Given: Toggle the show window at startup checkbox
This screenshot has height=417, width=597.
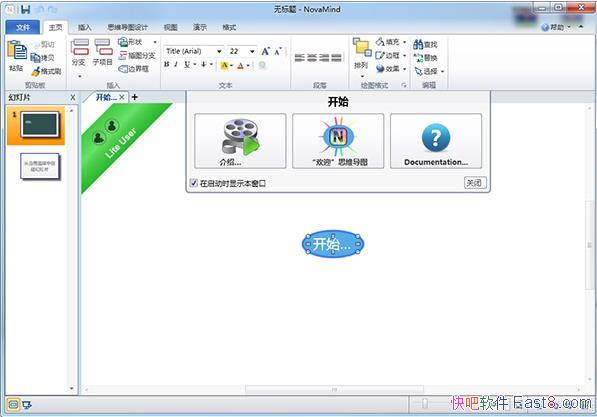Looking at the screenshot, I should tap(193, 183).
